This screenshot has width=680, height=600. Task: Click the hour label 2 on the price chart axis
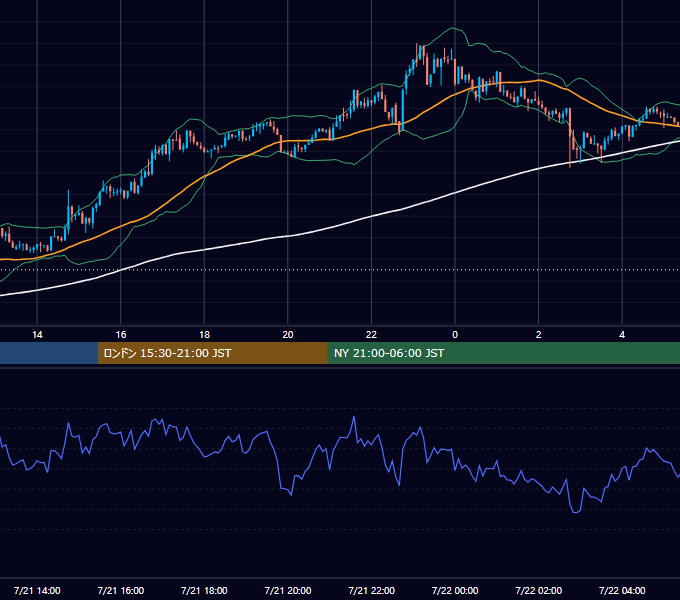539,335
